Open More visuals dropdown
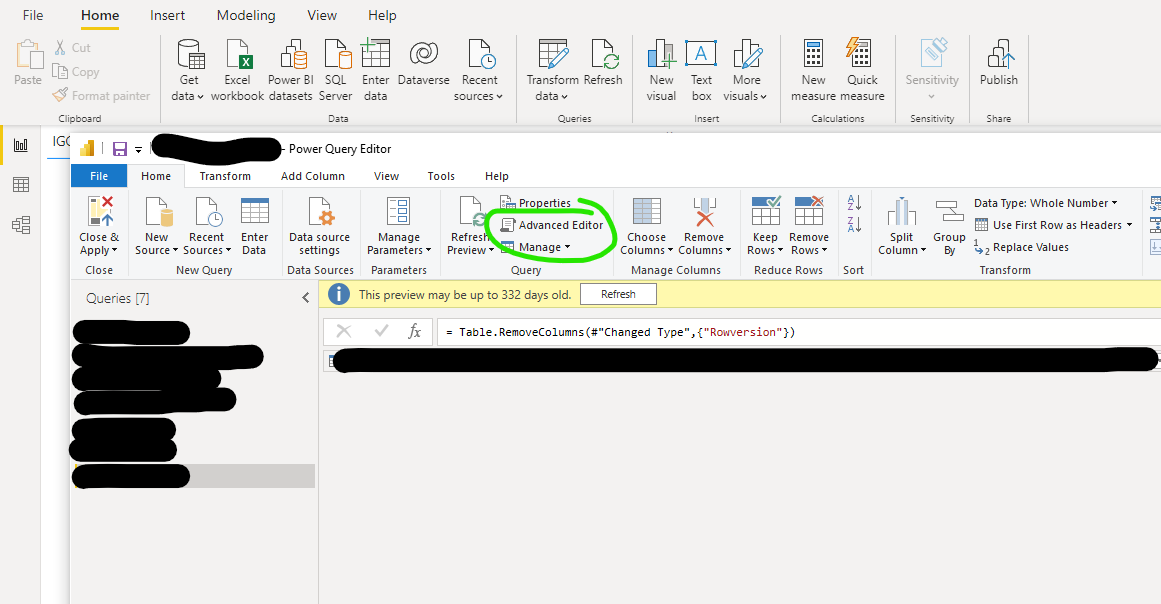Viewport: 1161px width, 604px height. [746, 70]
